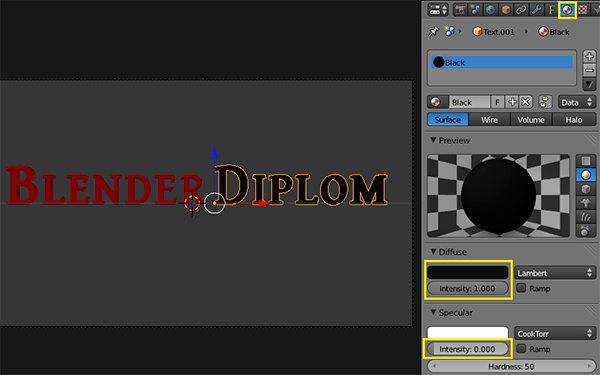Click the red X-axis manipulator arrow

pos(263,203)
